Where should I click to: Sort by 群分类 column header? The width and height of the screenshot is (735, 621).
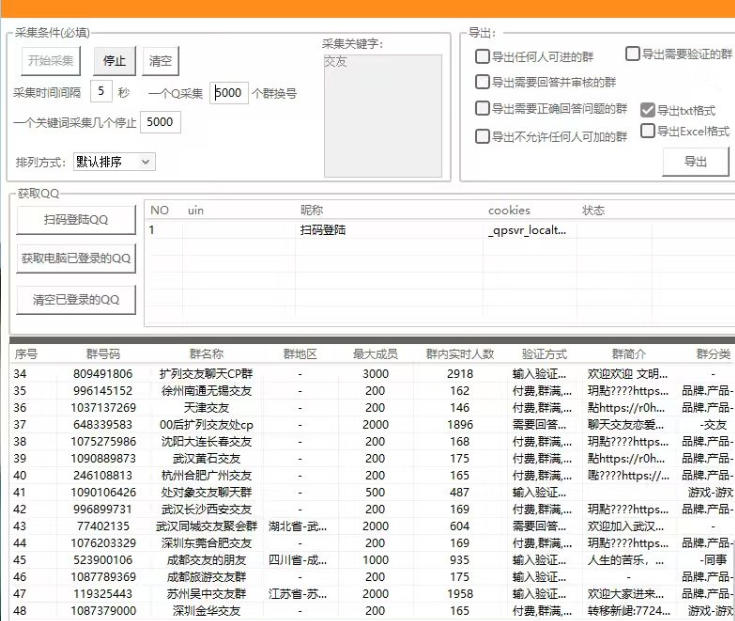(713, 354)
